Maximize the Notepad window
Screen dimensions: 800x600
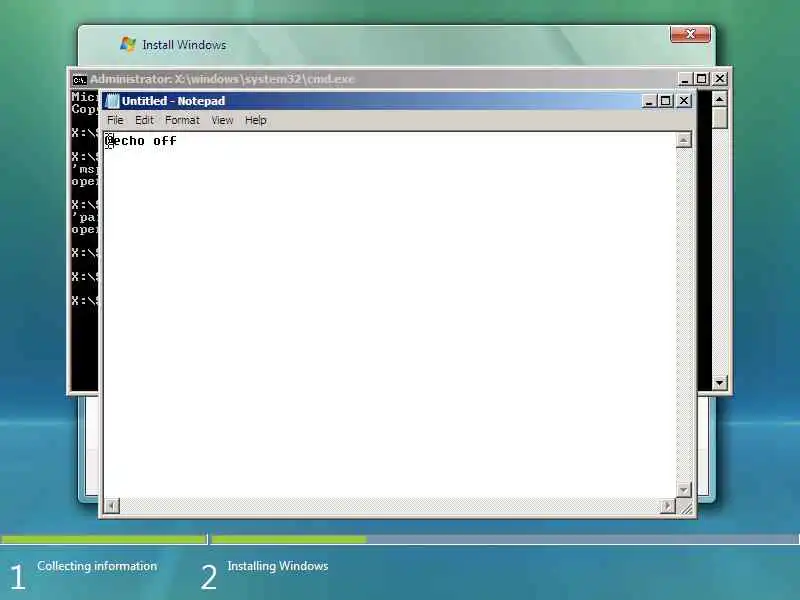(x=665, y=101)
